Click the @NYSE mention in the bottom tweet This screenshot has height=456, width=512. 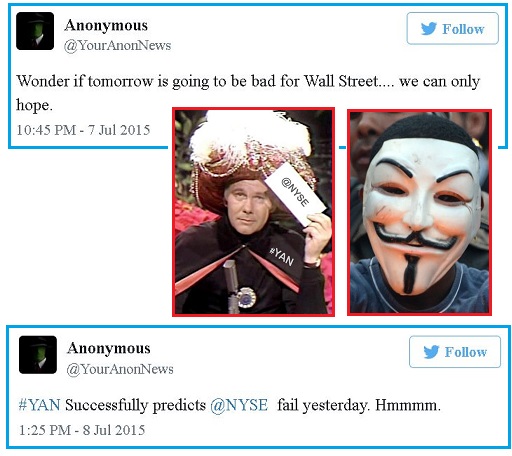[x=239, y=405]
